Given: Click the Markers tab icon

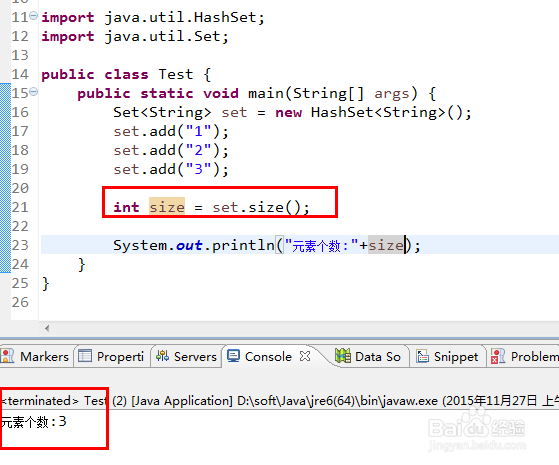Looking at the screenshot, I should point(7,356).
